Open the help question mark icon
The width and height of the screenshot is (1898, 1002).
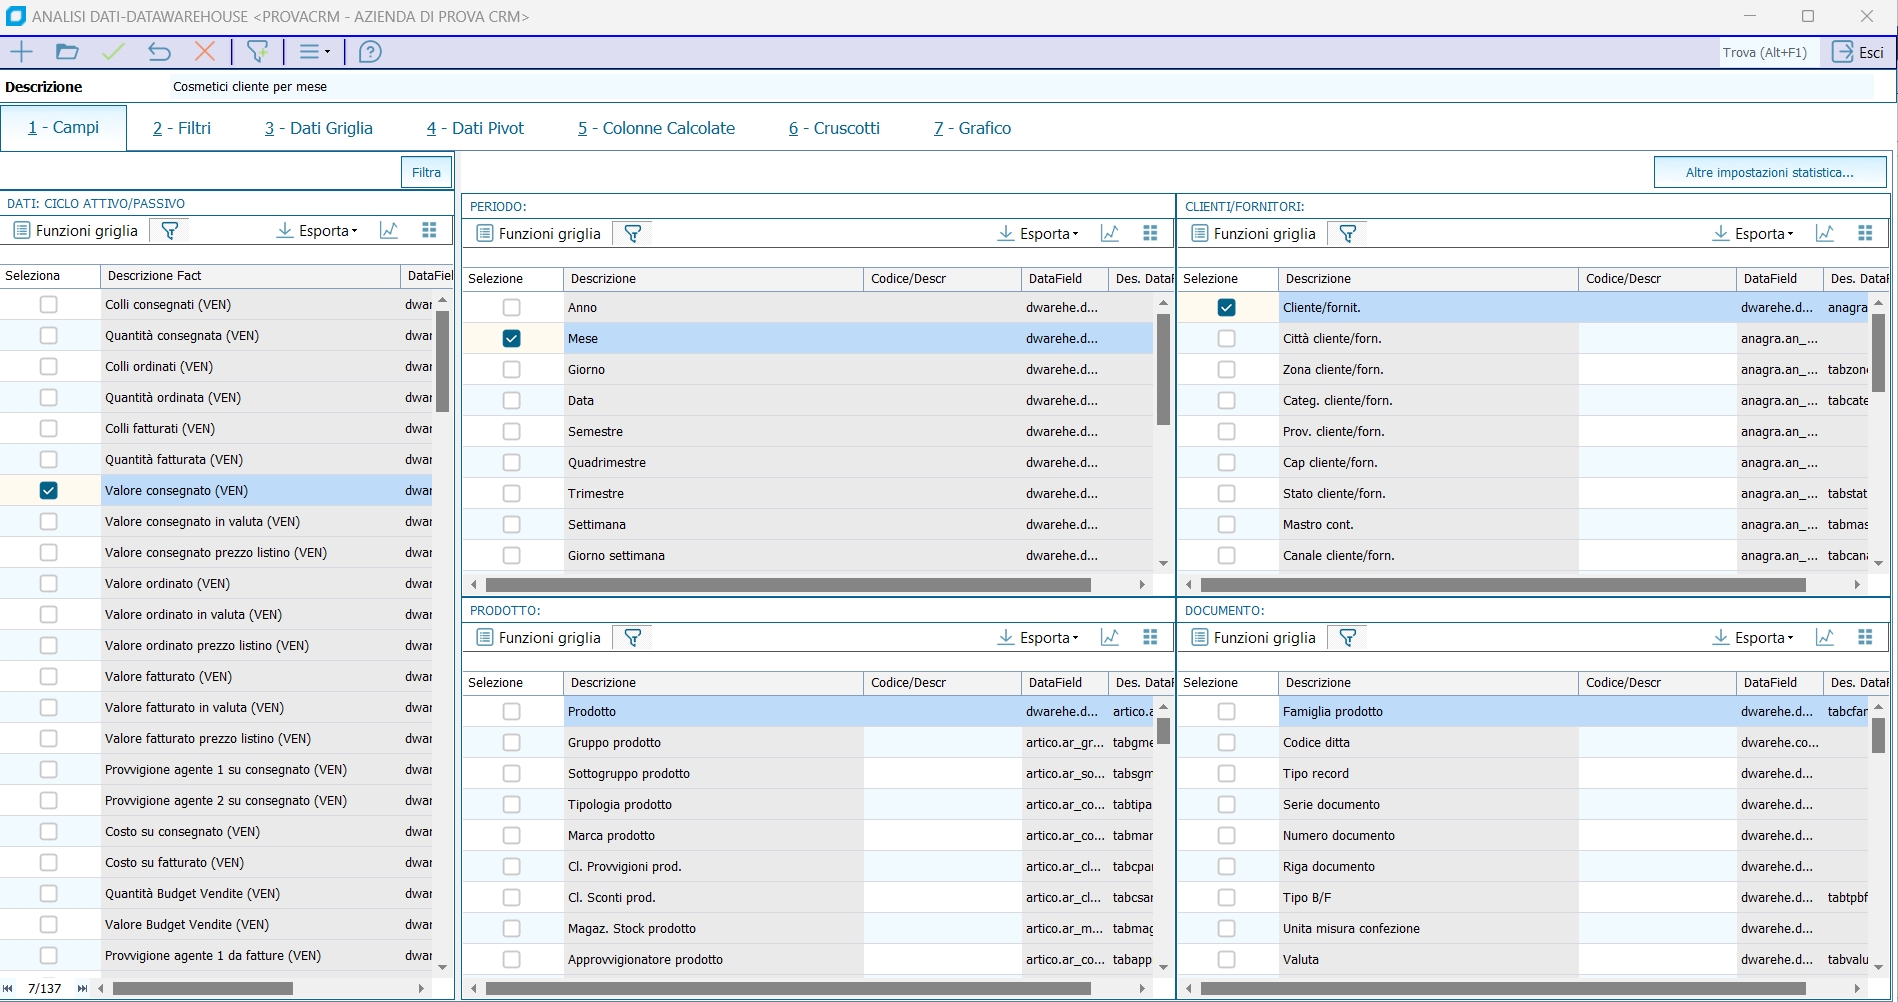coord(370,52)
